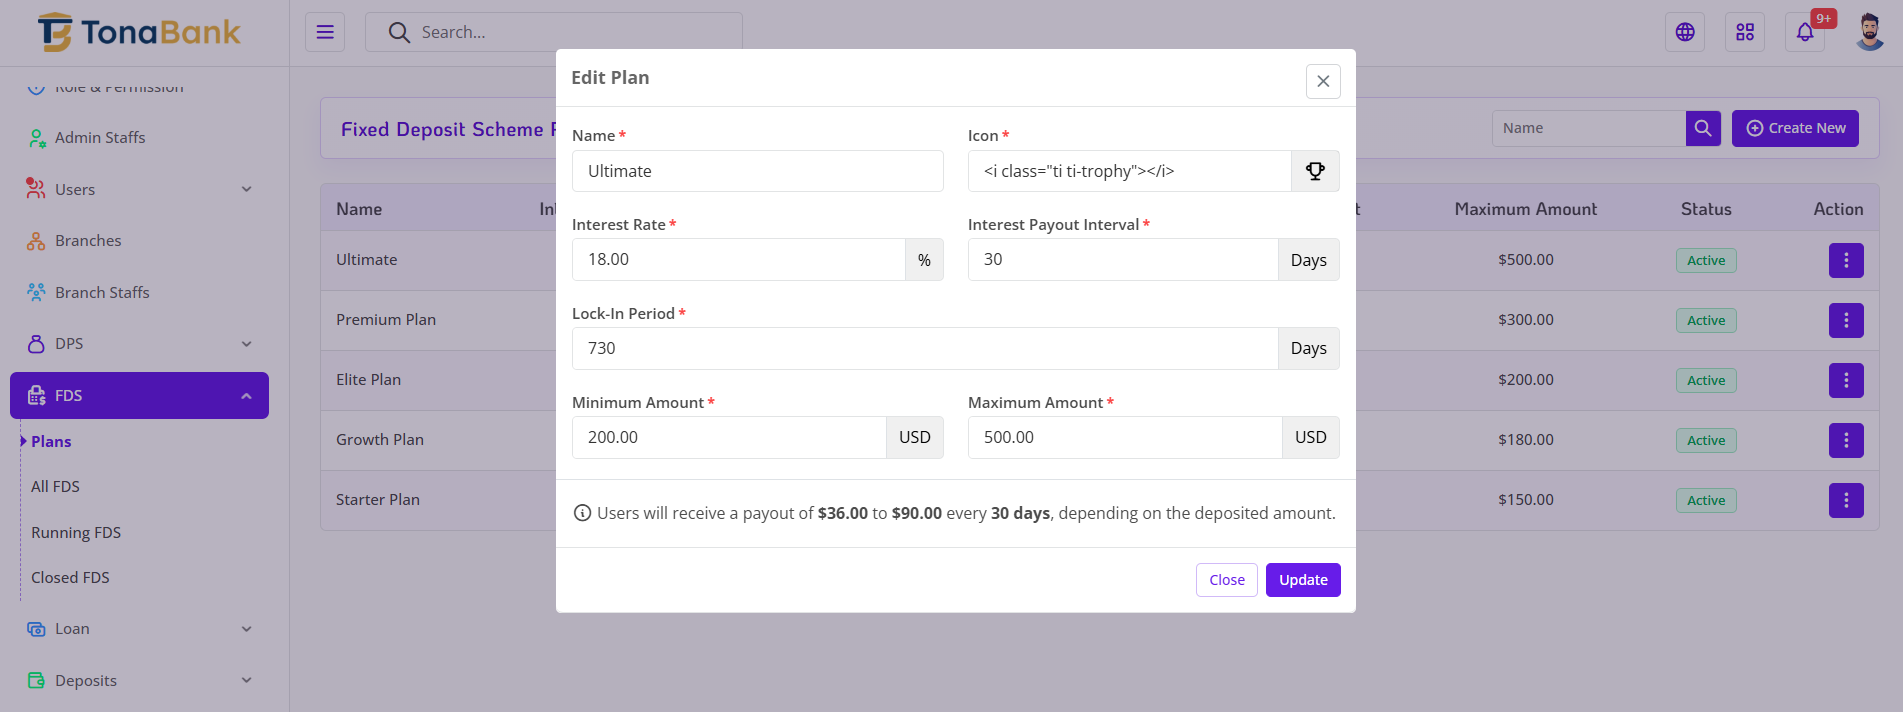This screenshot has height=712, width=1903.
Task: Click the Update button
Action: click(x=1302, y=580)
